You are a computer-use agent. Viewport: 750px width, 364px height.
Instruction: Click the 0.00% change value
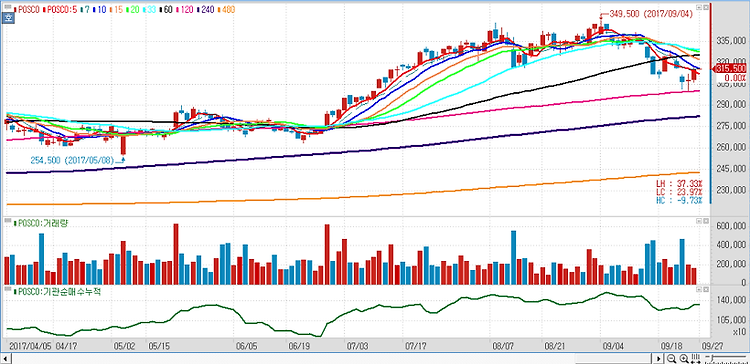point(734,77)
